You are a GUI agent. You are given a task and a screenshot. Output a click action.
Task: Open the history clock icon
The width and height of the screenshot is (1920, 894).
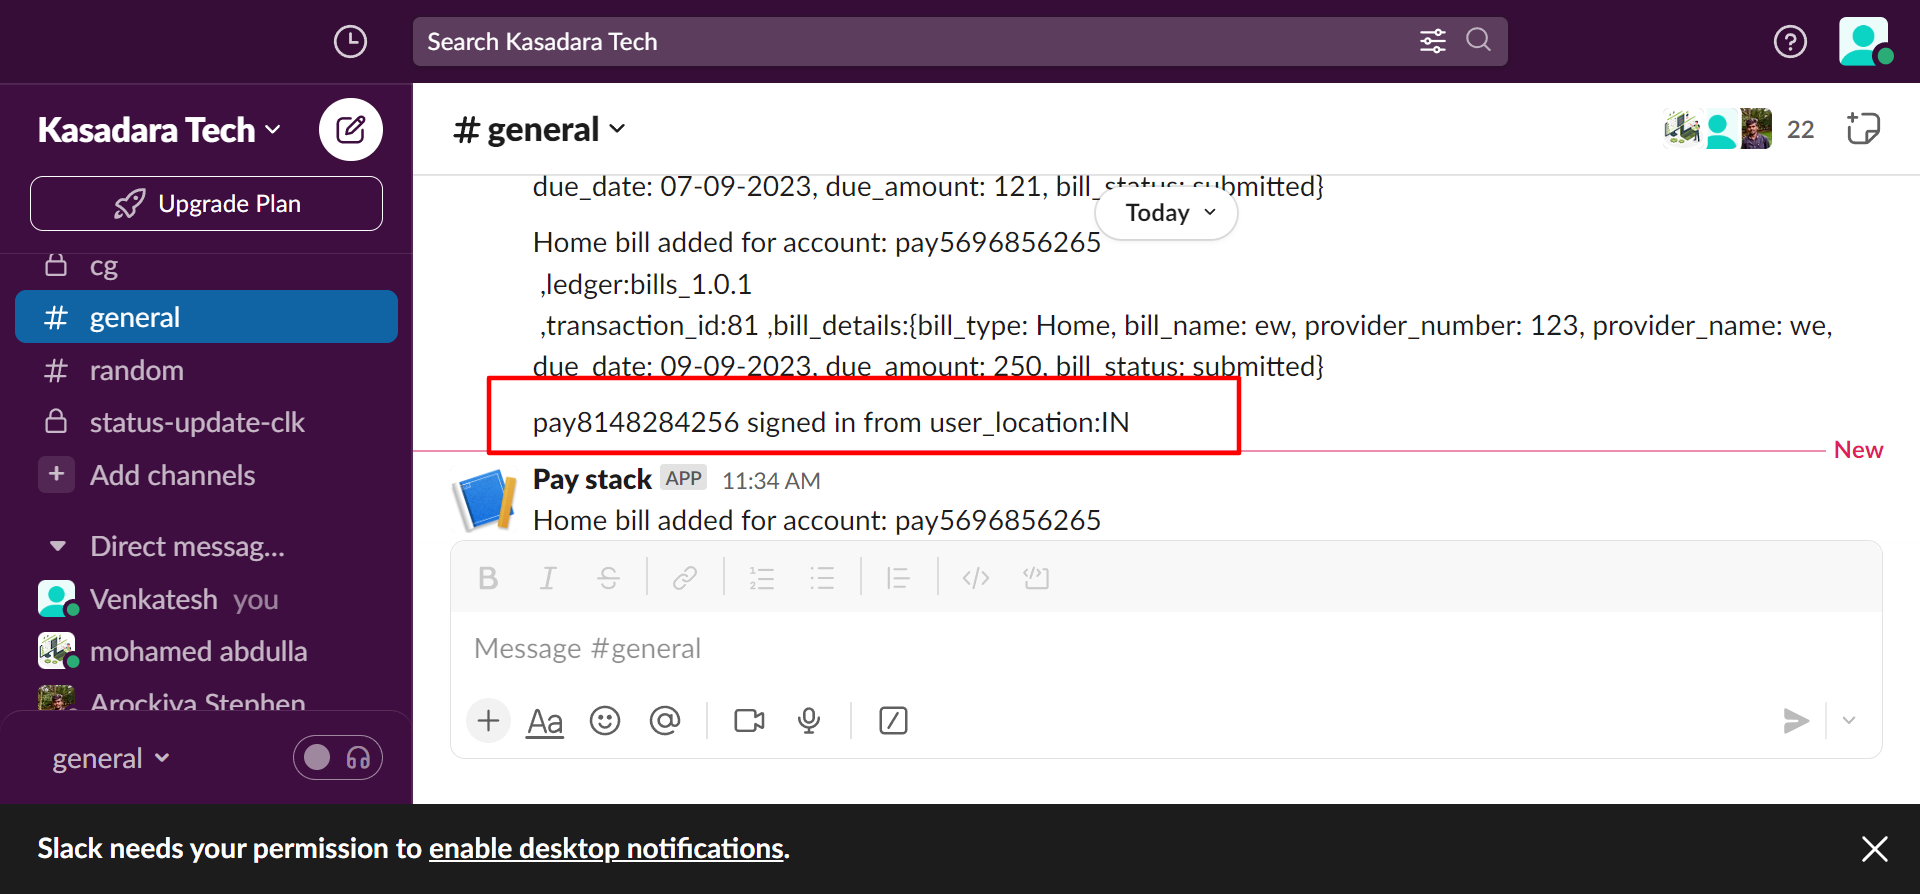[350, 42]
